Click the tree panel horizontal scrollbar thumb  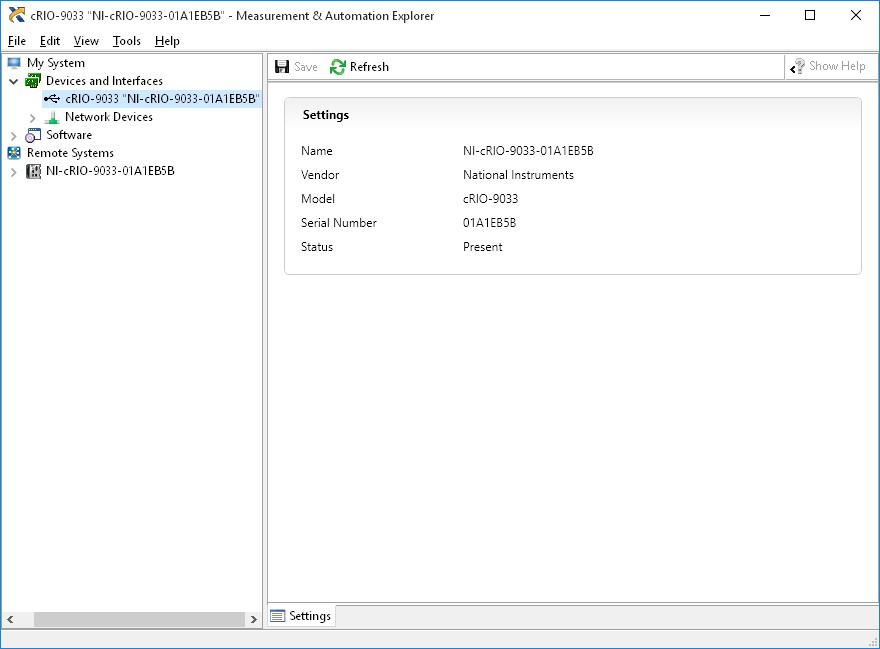(139, 619)
